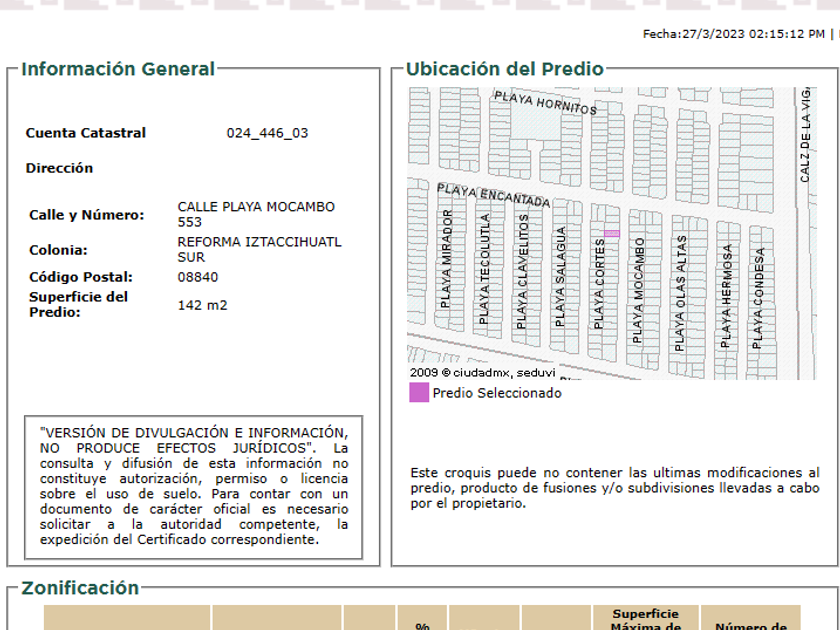Click PLAYA HERMOSA street label on map
Screen dimensions: 840x630
pos(726,296)
